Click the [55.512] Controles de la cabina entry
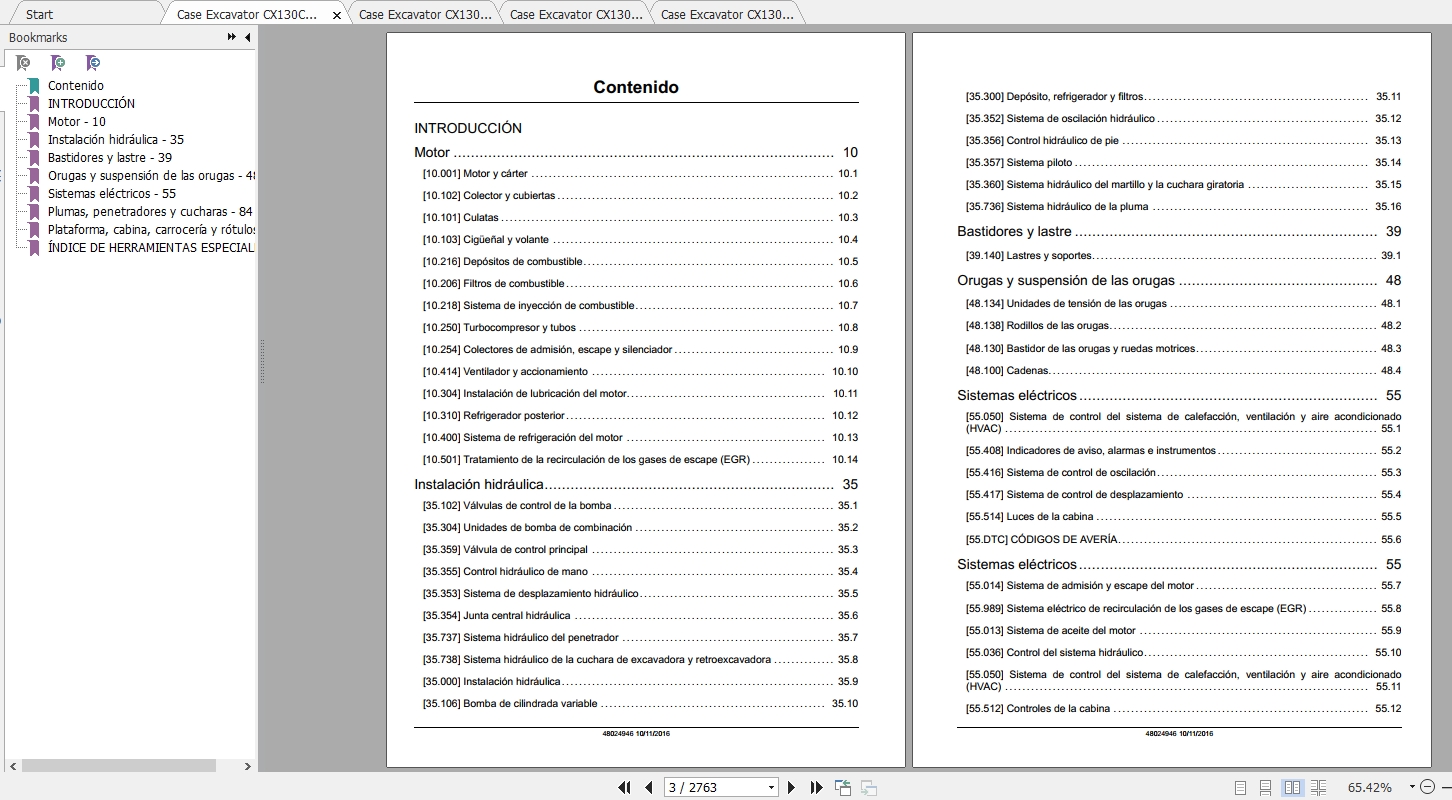The image size is (1452, 800). click(x=1183, y=709)
